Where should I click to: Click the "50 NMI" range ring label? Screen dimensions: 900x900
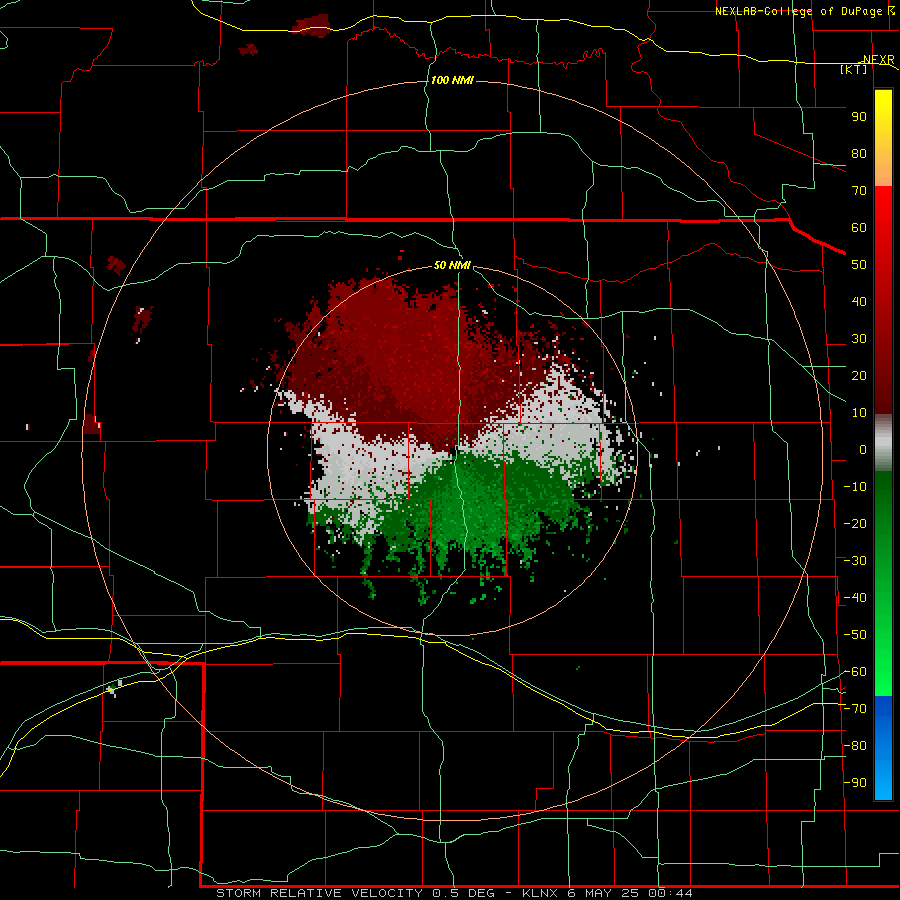click(452, 265)
